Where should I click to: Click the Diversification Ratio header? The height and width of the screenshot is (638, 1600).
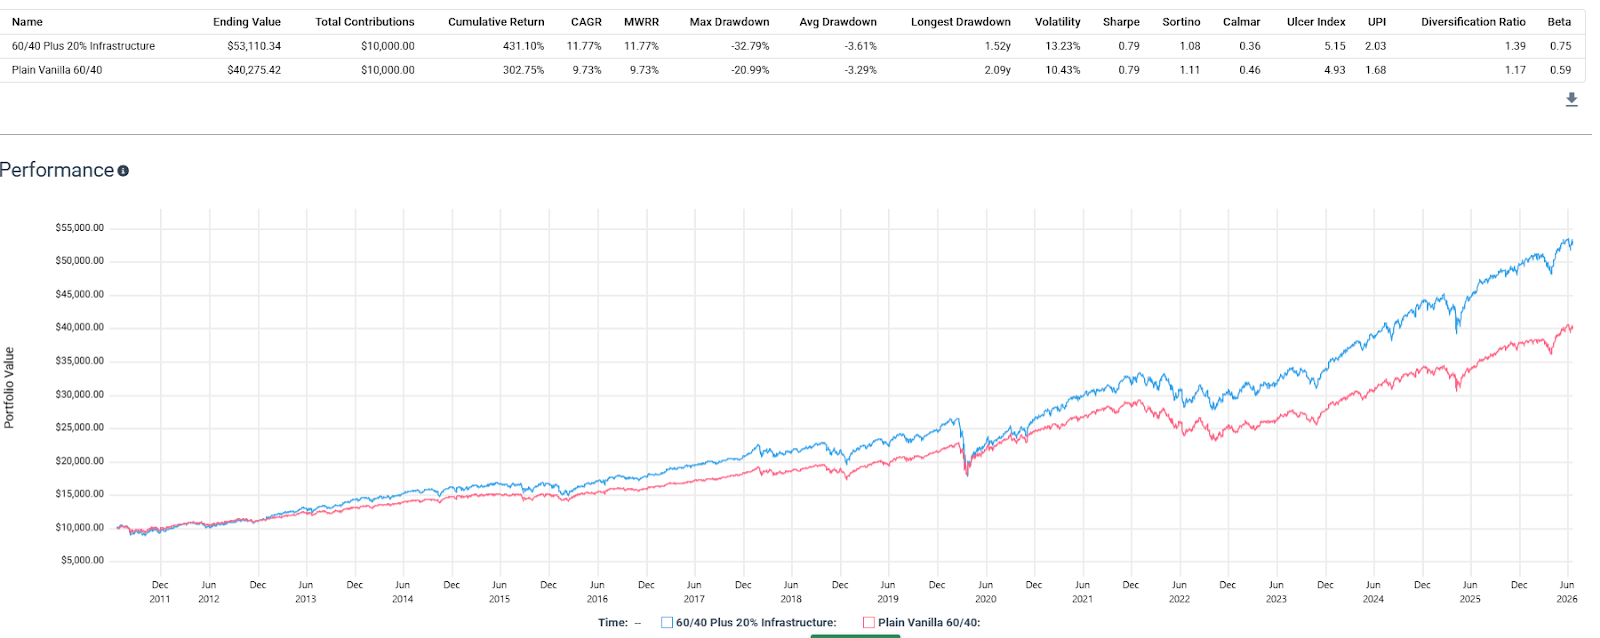(1473, 22)
